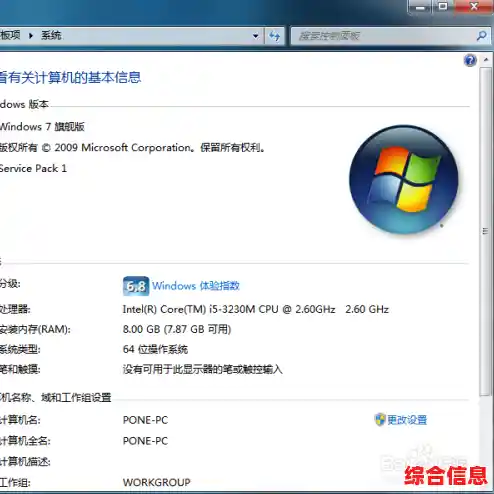Image resolution: width=494 pixels, height=494 pixels.
Task: Click the scrollbar up arrow
Action: tap(486, 60)
